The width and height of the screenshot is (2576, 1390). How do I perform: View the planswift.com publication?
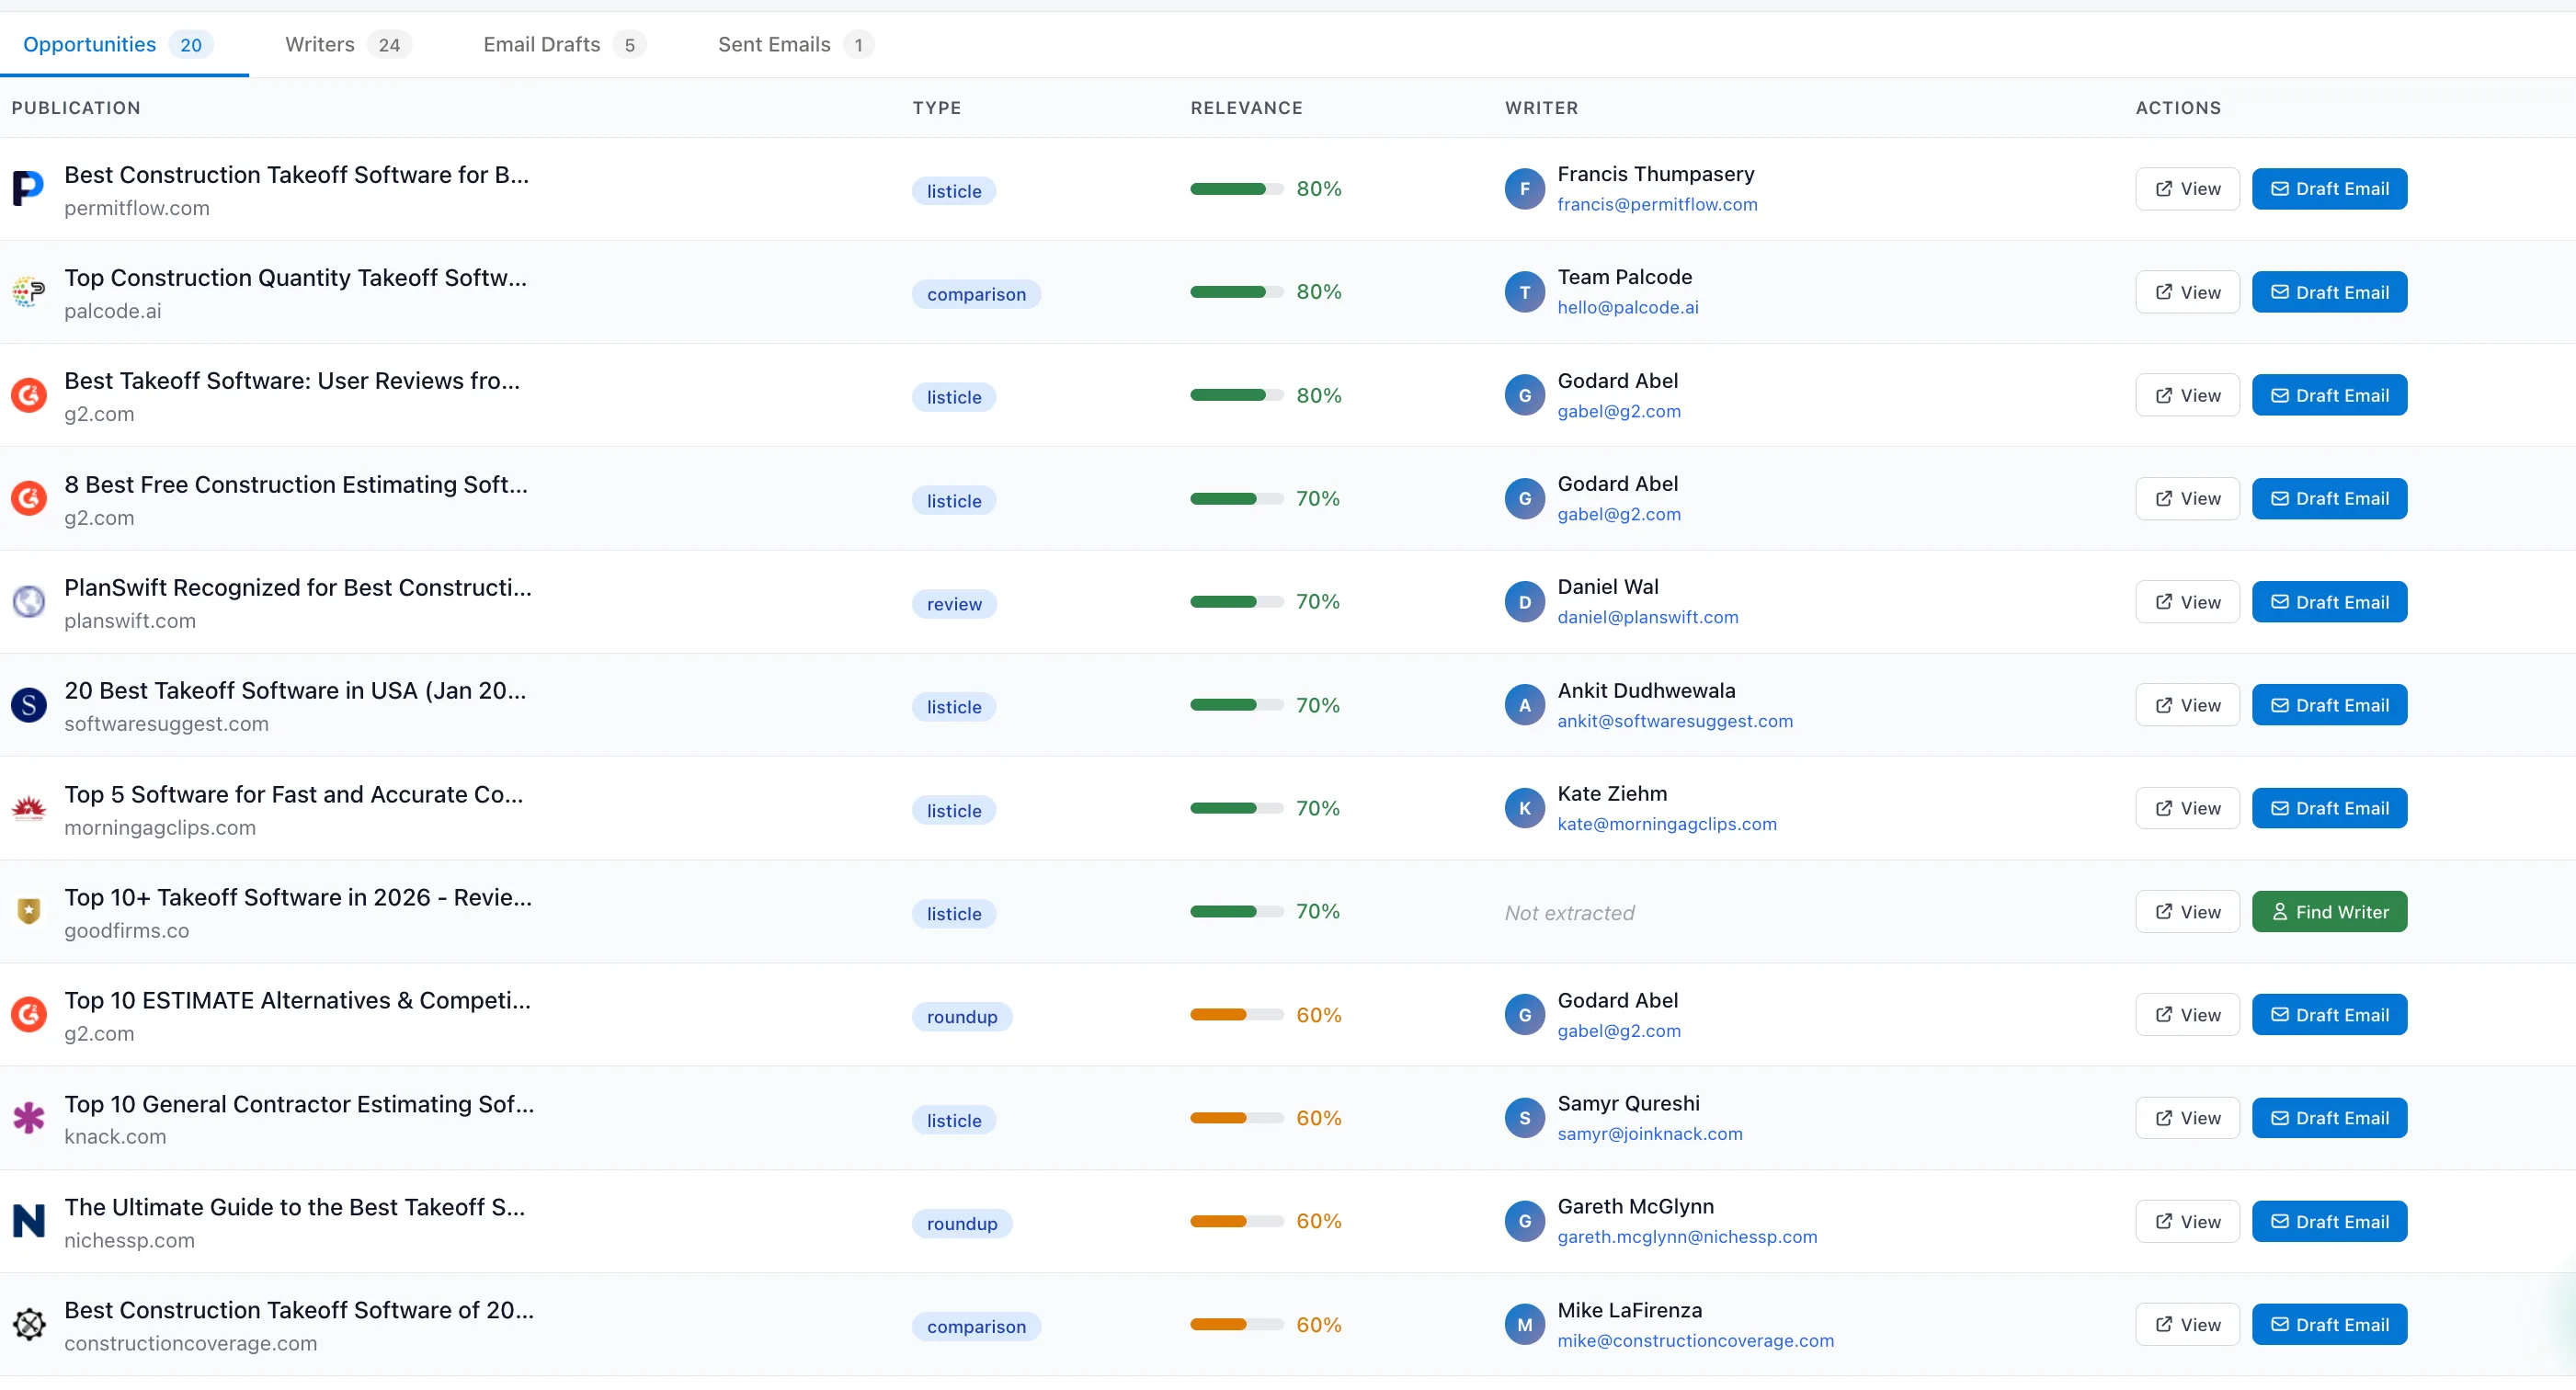tap(2186, 602)
